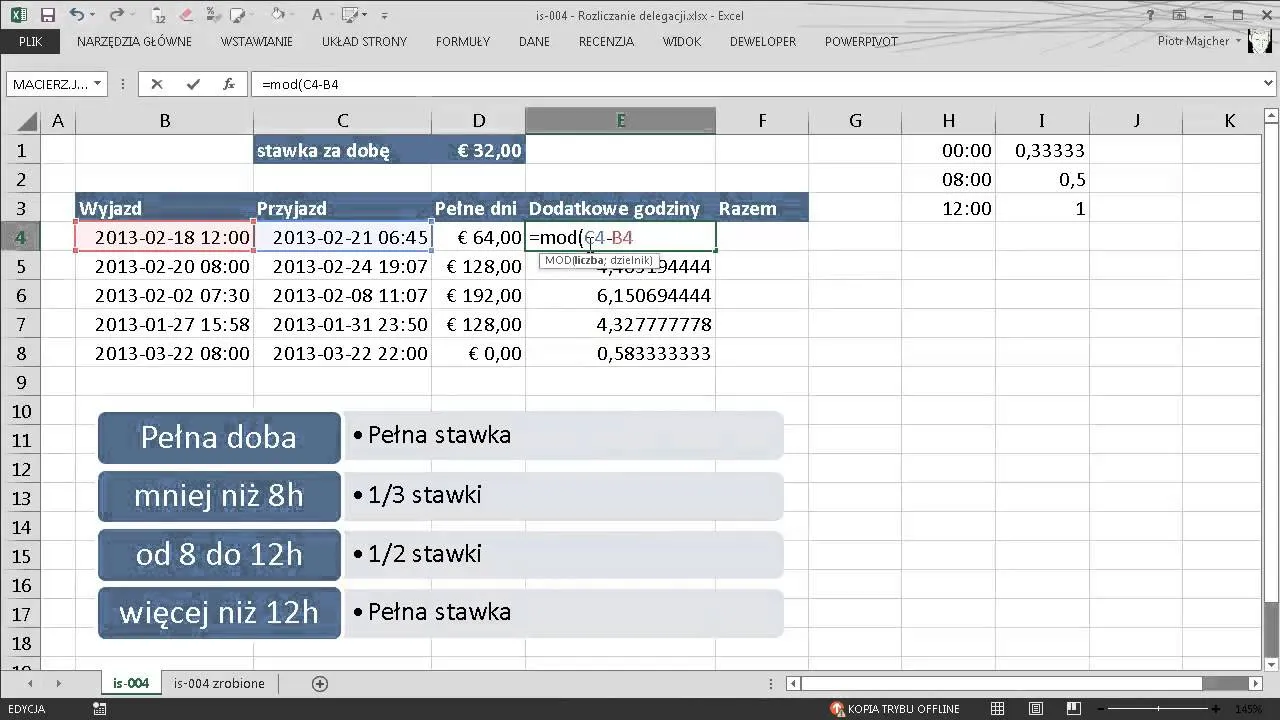This screenshot has width=1280, height=720.
Task: Switch to the is-004 zrobione sheet tab
Action: [x=219, y=684]
